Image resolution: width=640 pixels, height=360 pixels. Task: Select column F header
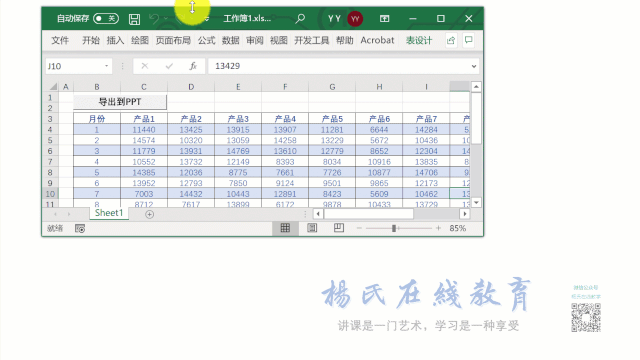[x=285, y=87]
